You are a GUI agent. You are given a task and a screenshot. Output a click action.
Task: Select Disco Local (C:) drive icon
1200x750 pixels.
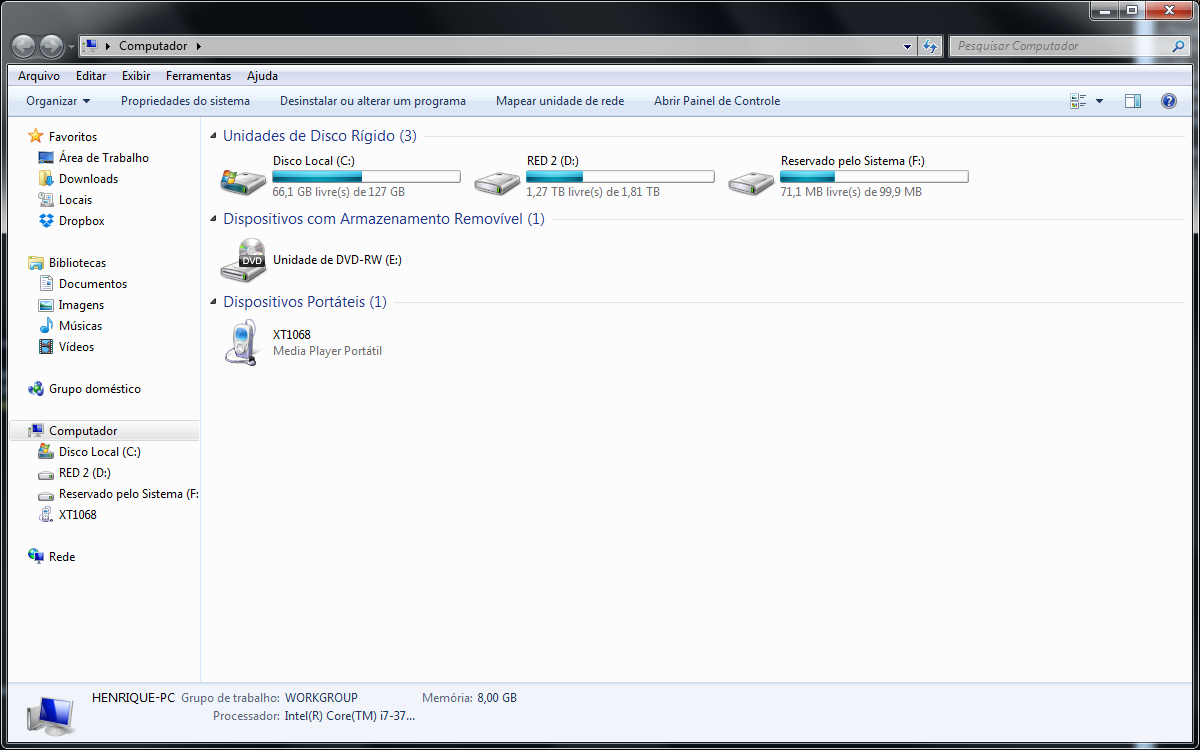coord(243,181)
